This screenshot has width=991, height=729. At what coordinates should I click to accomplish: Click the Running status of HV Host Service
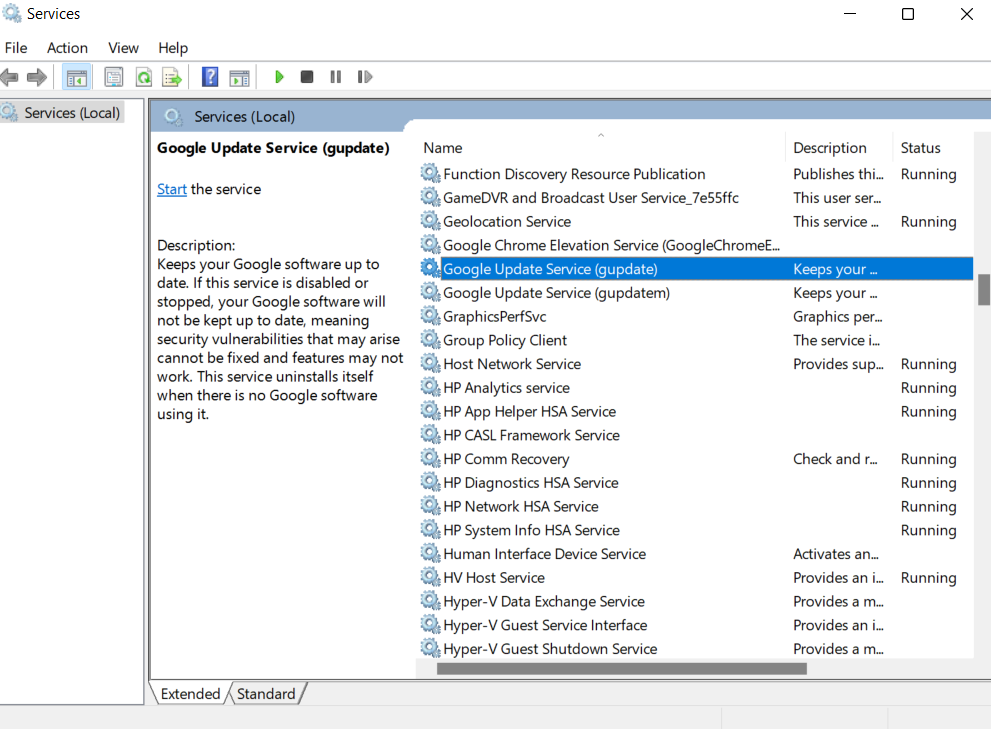point(928,578)
